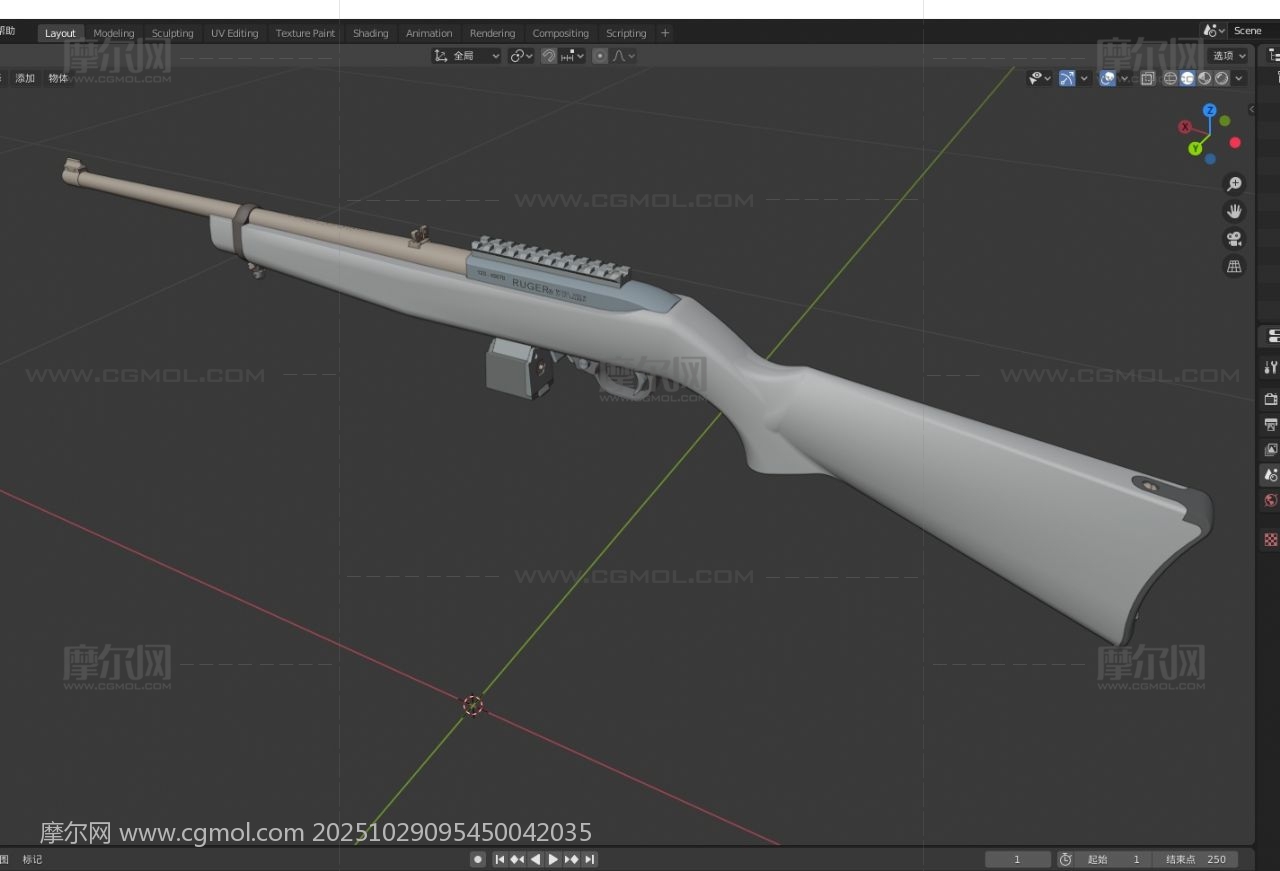Viewport: 1280px width, 871px height.
Task: Toggle X-ray display mode
Action: coord(1147,78)
